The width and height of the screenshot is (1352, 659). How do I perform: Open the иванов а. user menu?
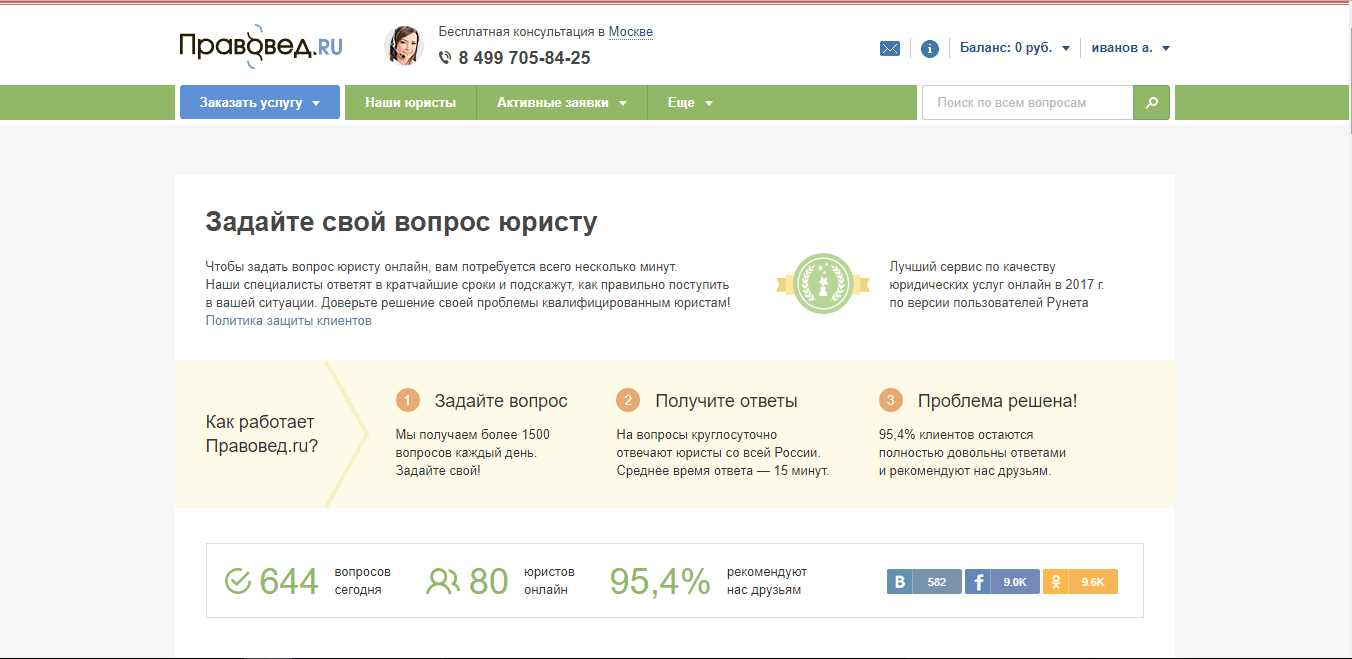[x=1130, y=48]
